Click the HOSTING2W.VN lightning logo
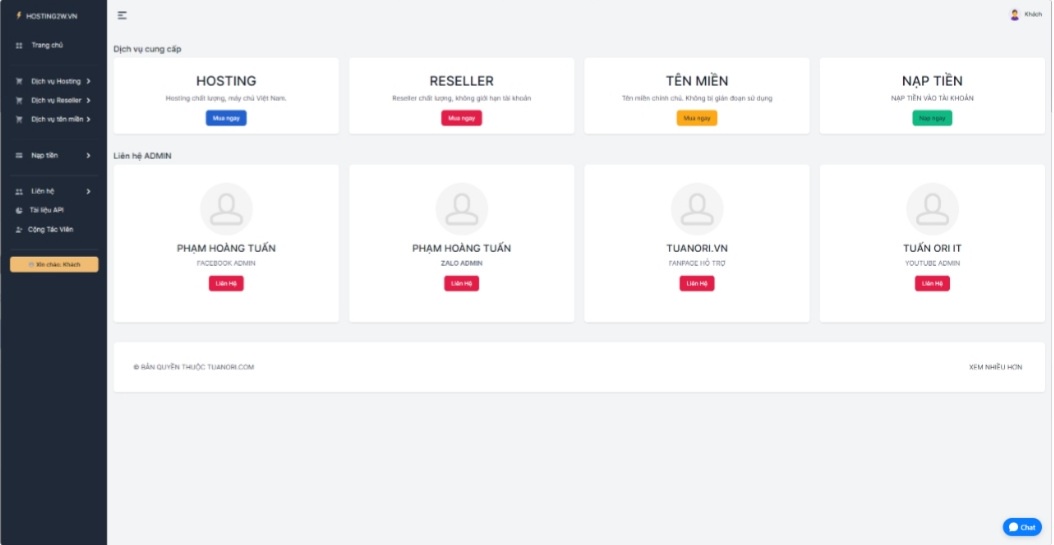 point(18,15)
